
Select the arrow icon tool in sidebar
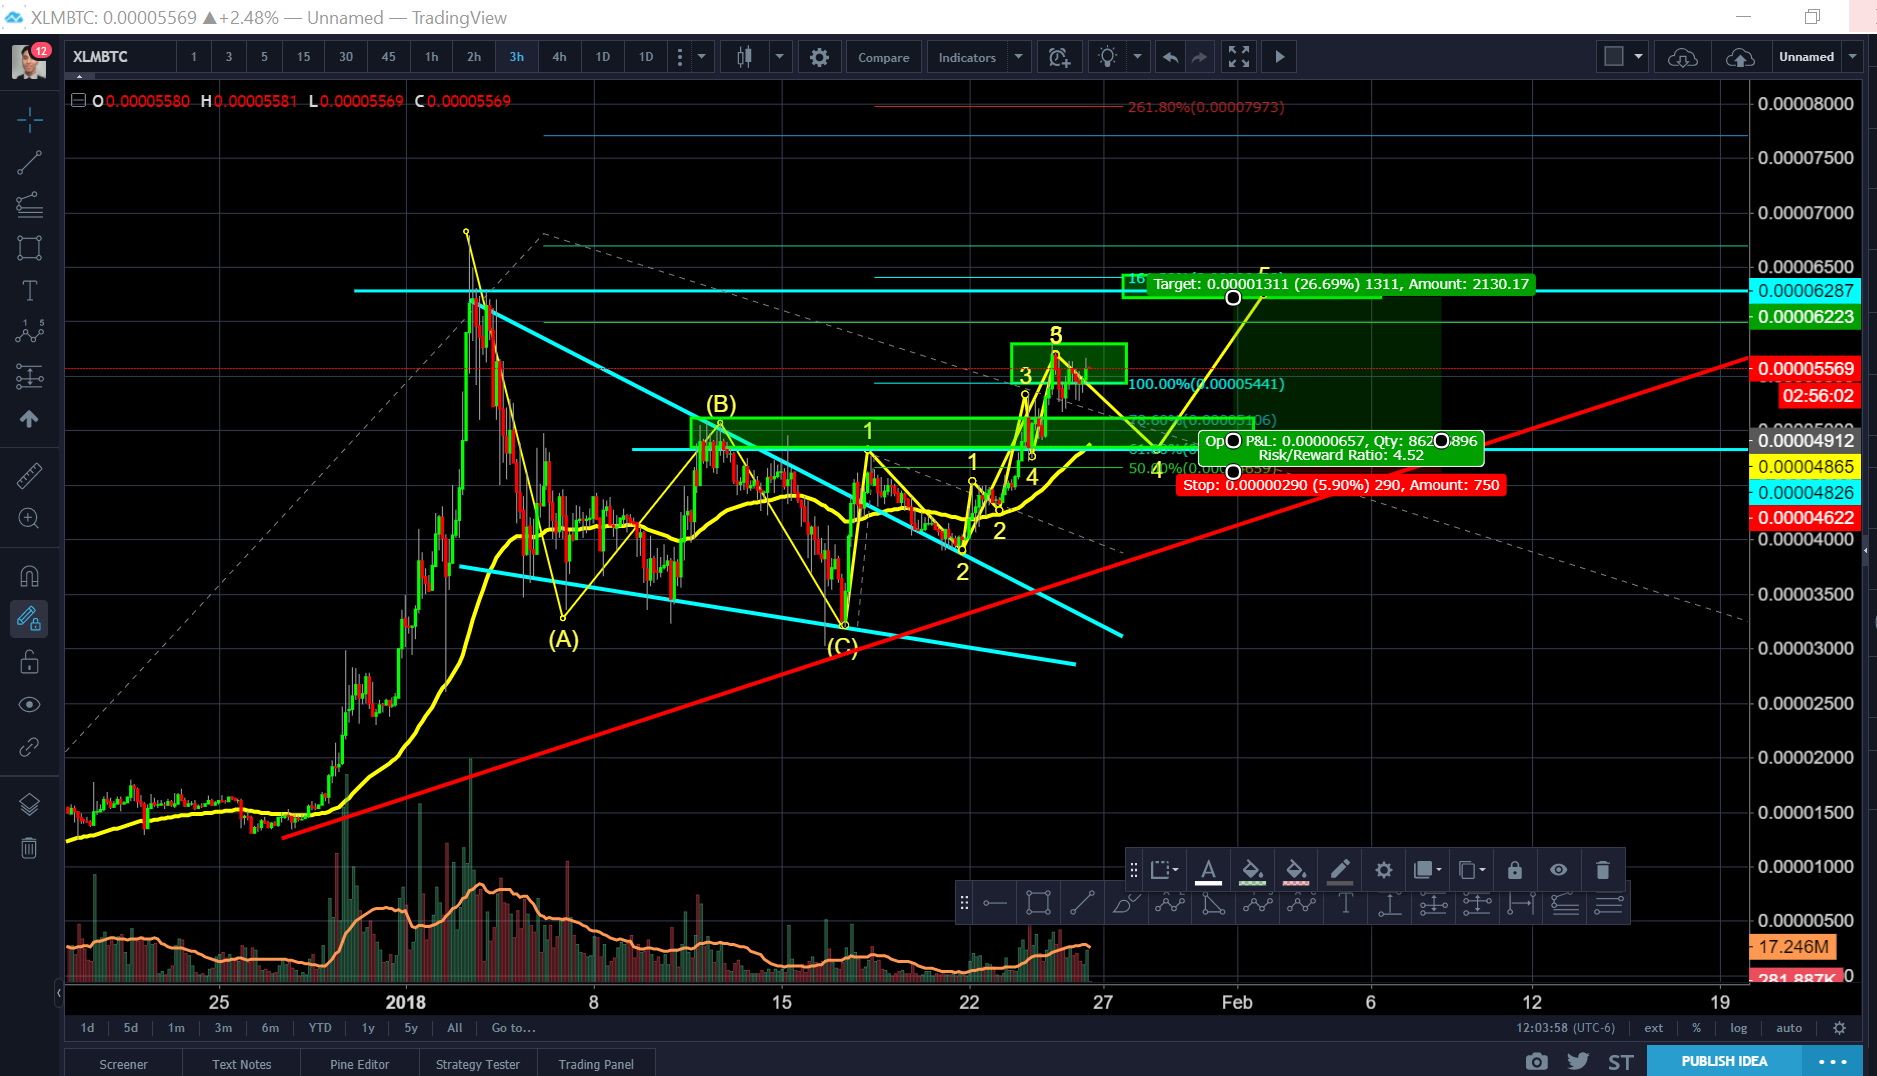tap(29, 419)
